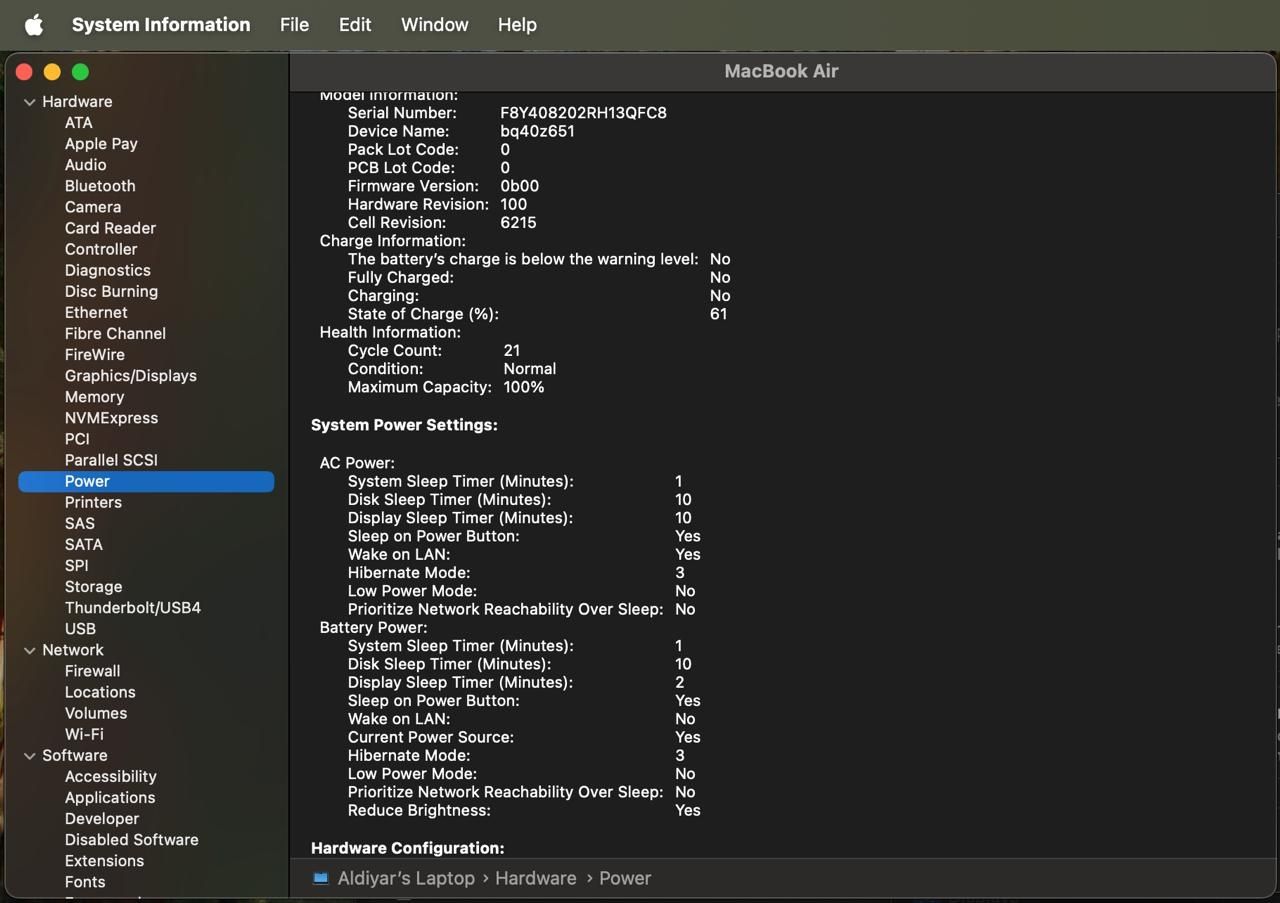Image resolution: width=1280 pixels, height=903 pixels.
Task: Select the highlighted Power item
Action: (x=146, y=481)
